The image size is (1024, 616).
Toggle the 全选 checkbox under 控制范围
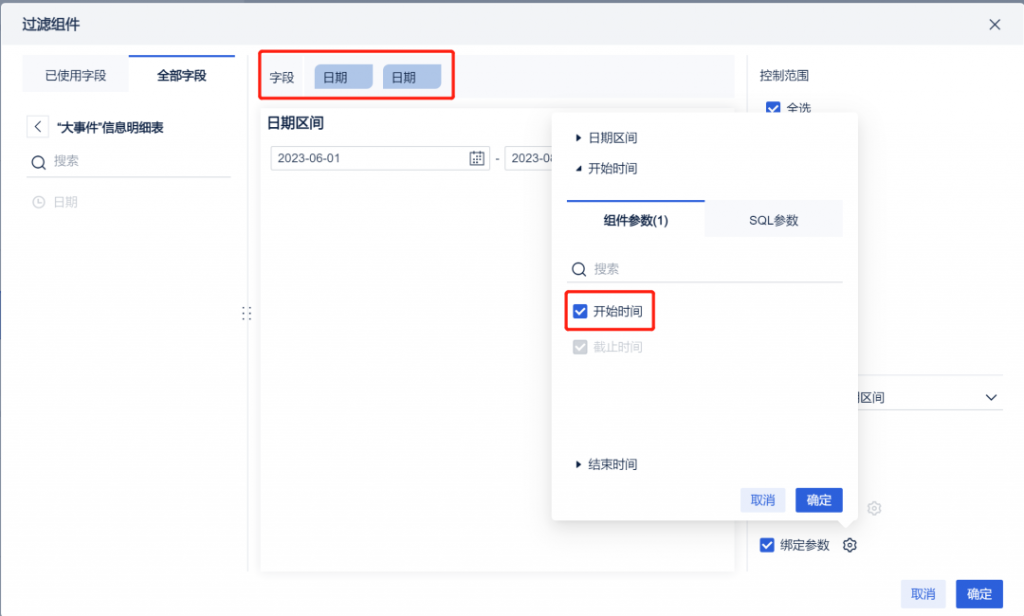point(773,108)
